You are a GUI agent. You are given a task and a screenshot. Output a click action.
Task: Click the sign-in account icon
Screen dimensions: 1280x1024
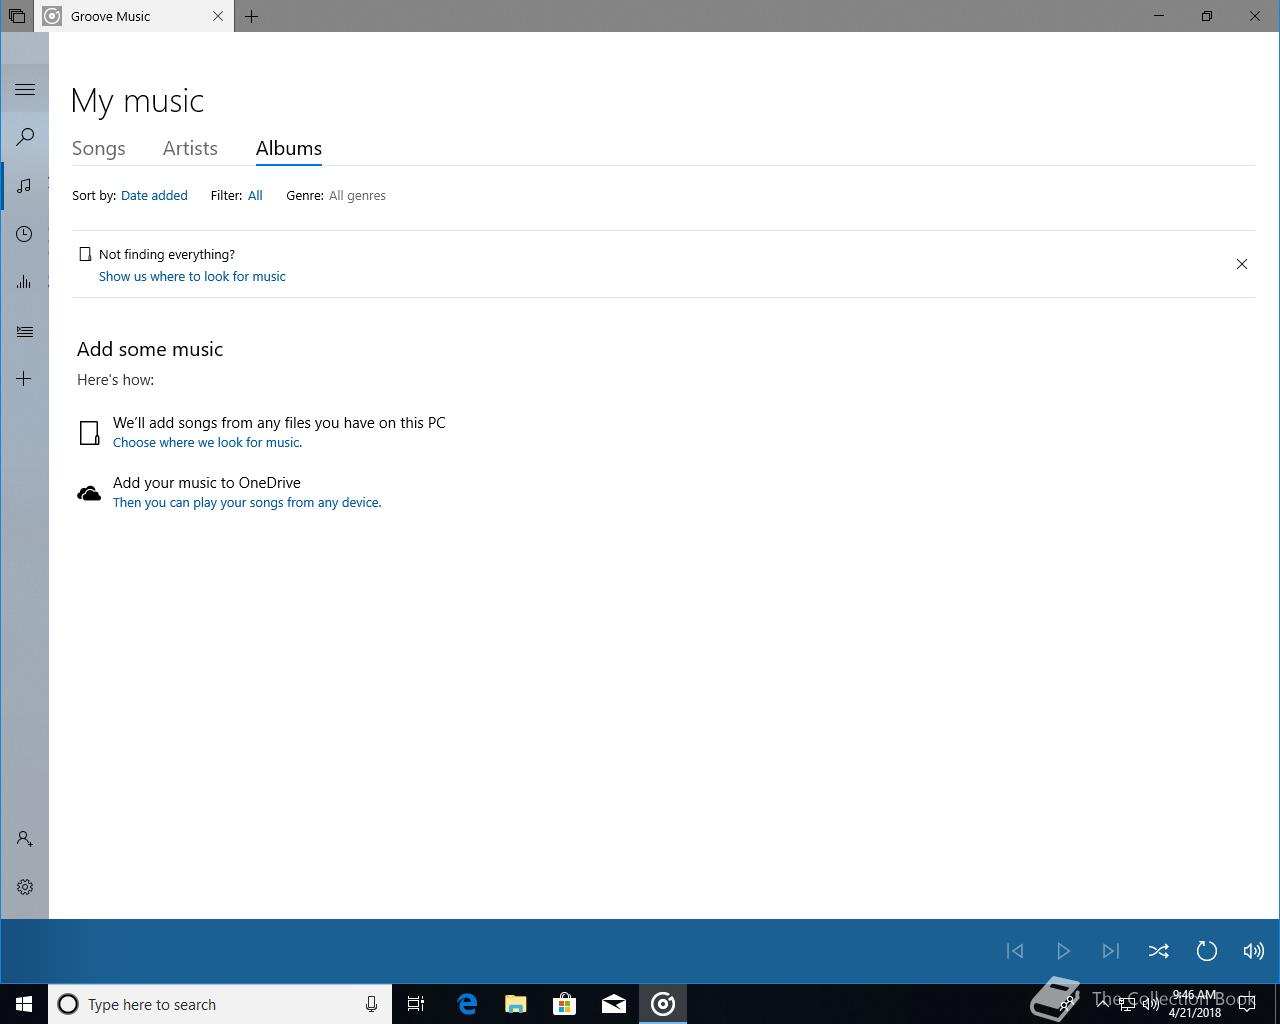(25, 839)
